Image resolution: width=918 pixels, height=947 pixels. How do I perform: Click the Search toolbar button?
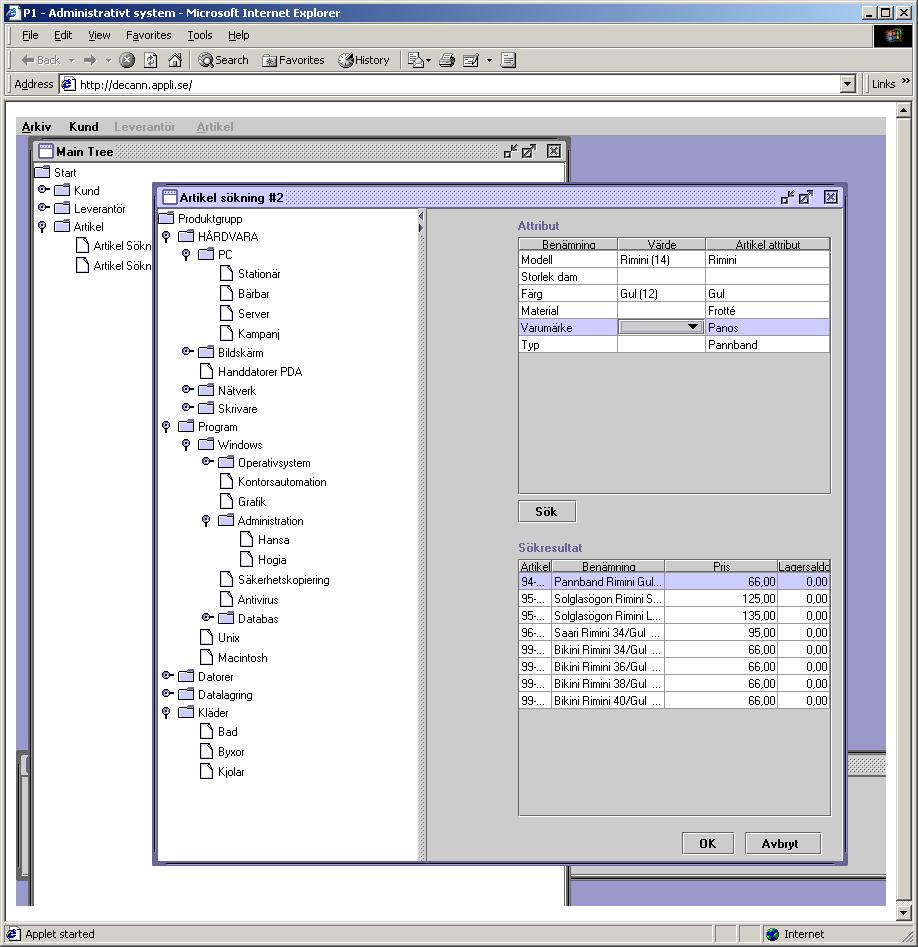(x=223, y=60)
